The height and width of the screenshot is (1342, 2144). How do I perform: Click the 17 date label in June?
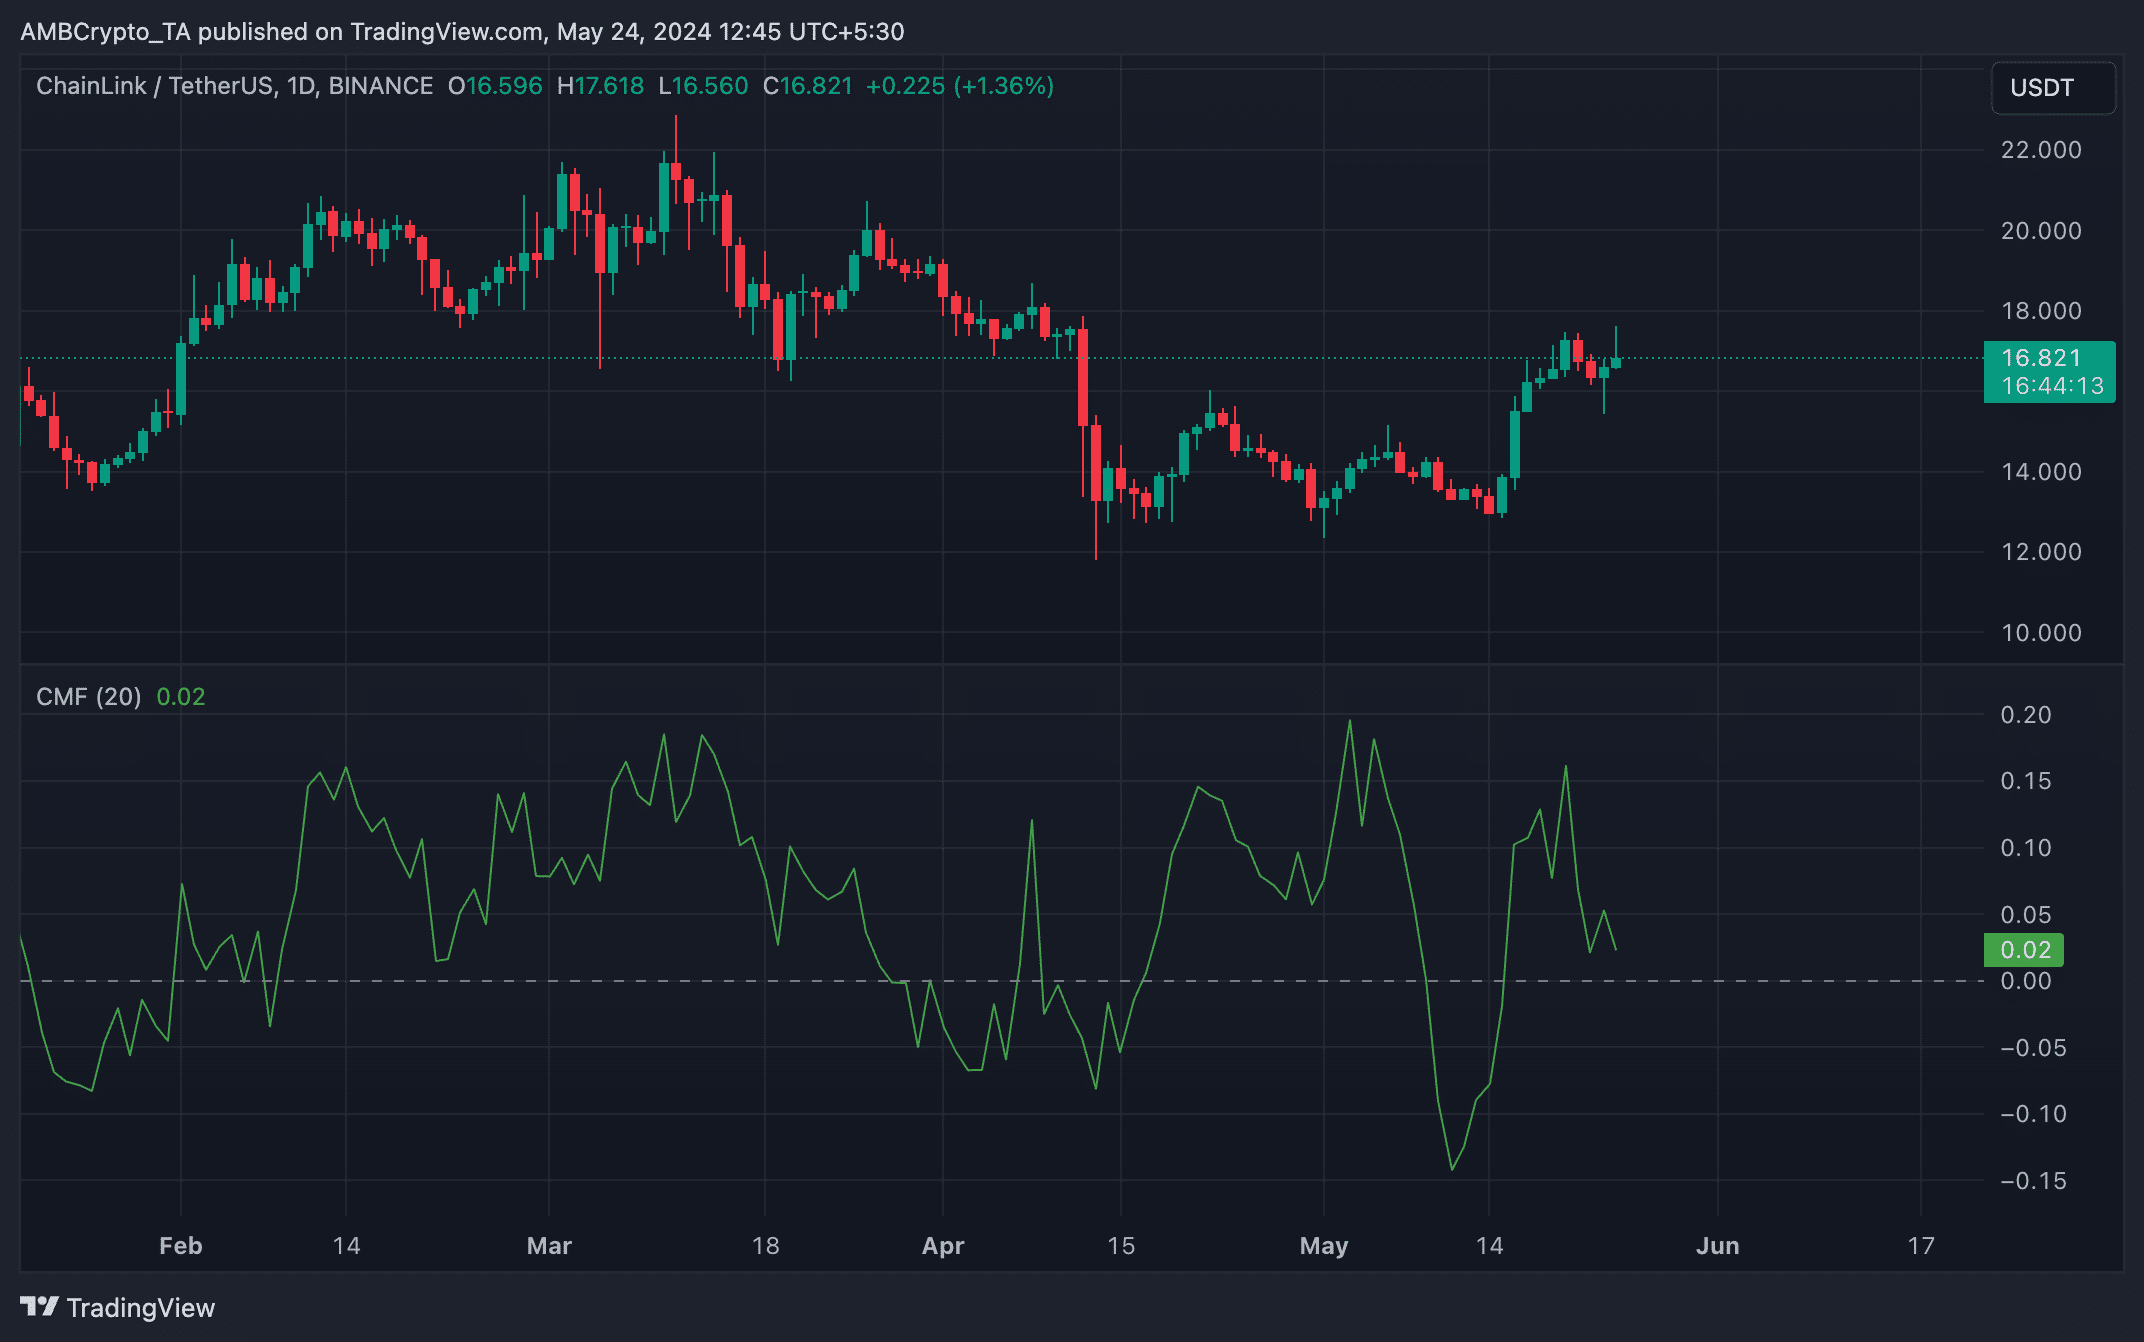[x=1921, y=1246]
